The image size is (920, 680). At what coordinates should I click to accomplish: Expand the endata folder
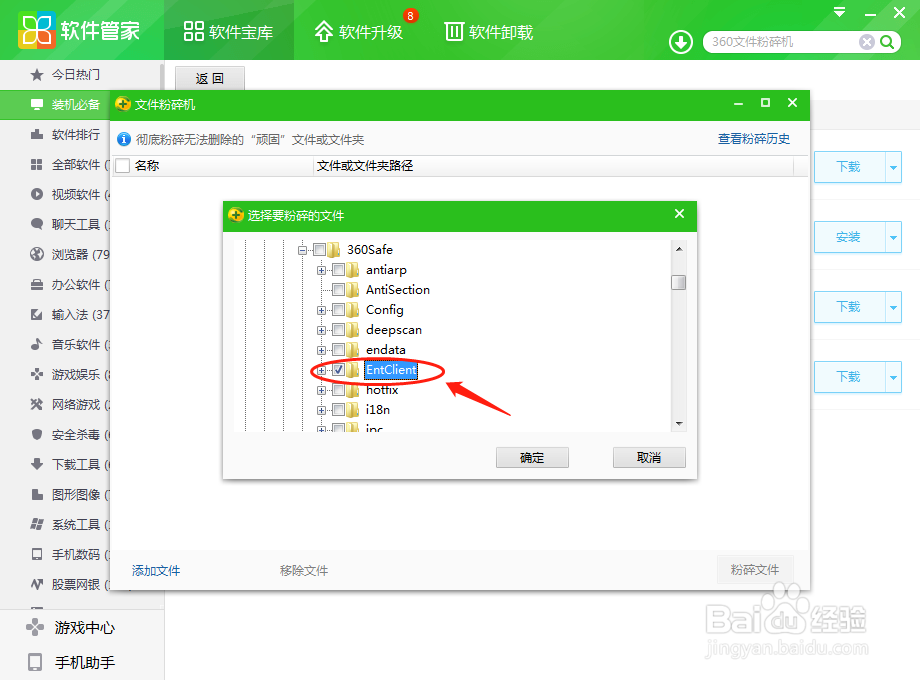[321, 350]
